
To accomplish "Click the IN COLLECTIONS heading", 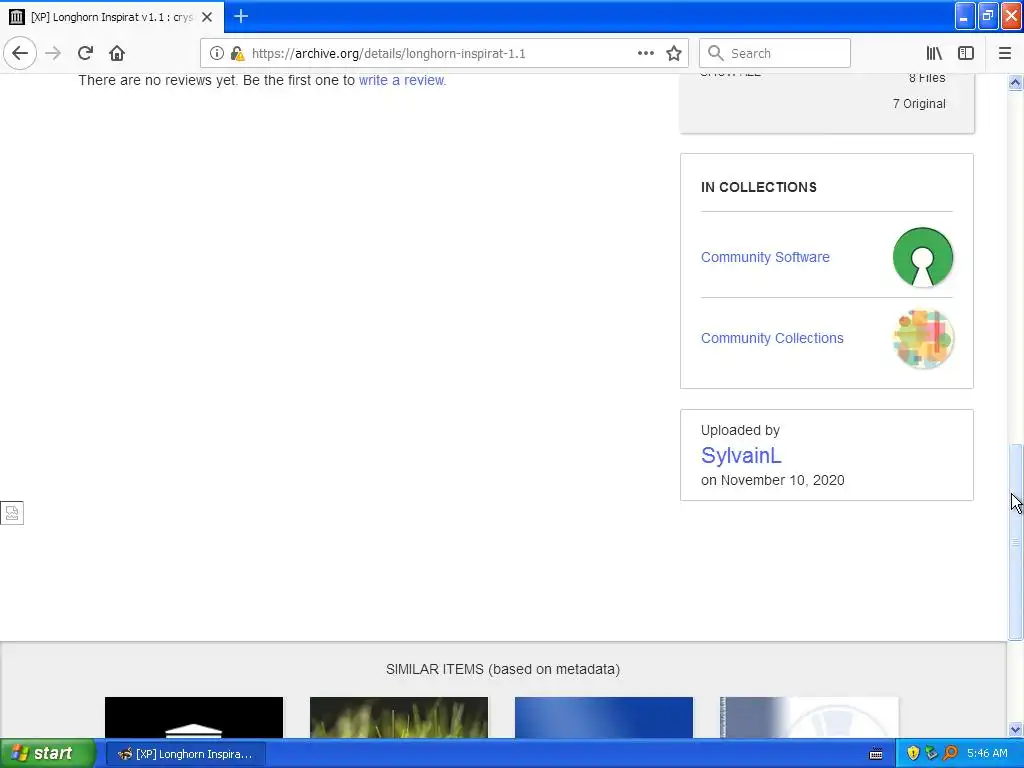I will (759, 187).
